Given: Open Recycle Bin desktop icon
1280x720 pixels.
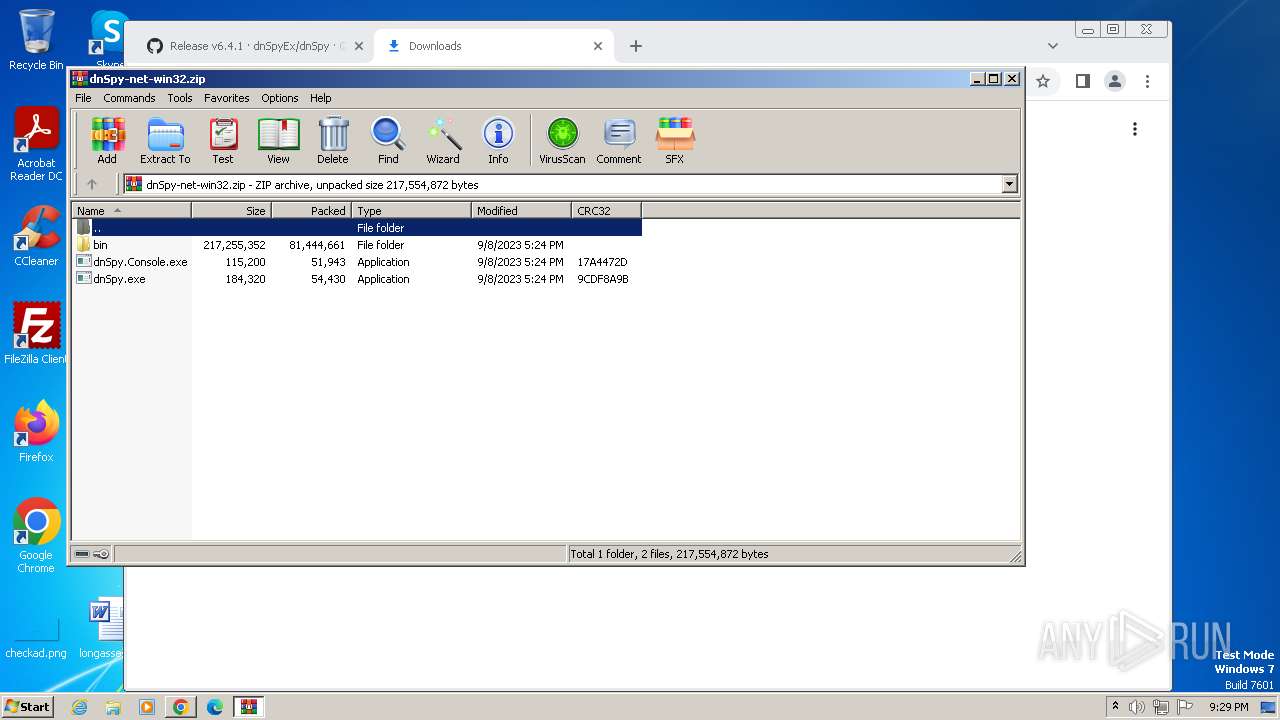Looking at the screenshot, I should pyautogui.click(x=36, y=40).
